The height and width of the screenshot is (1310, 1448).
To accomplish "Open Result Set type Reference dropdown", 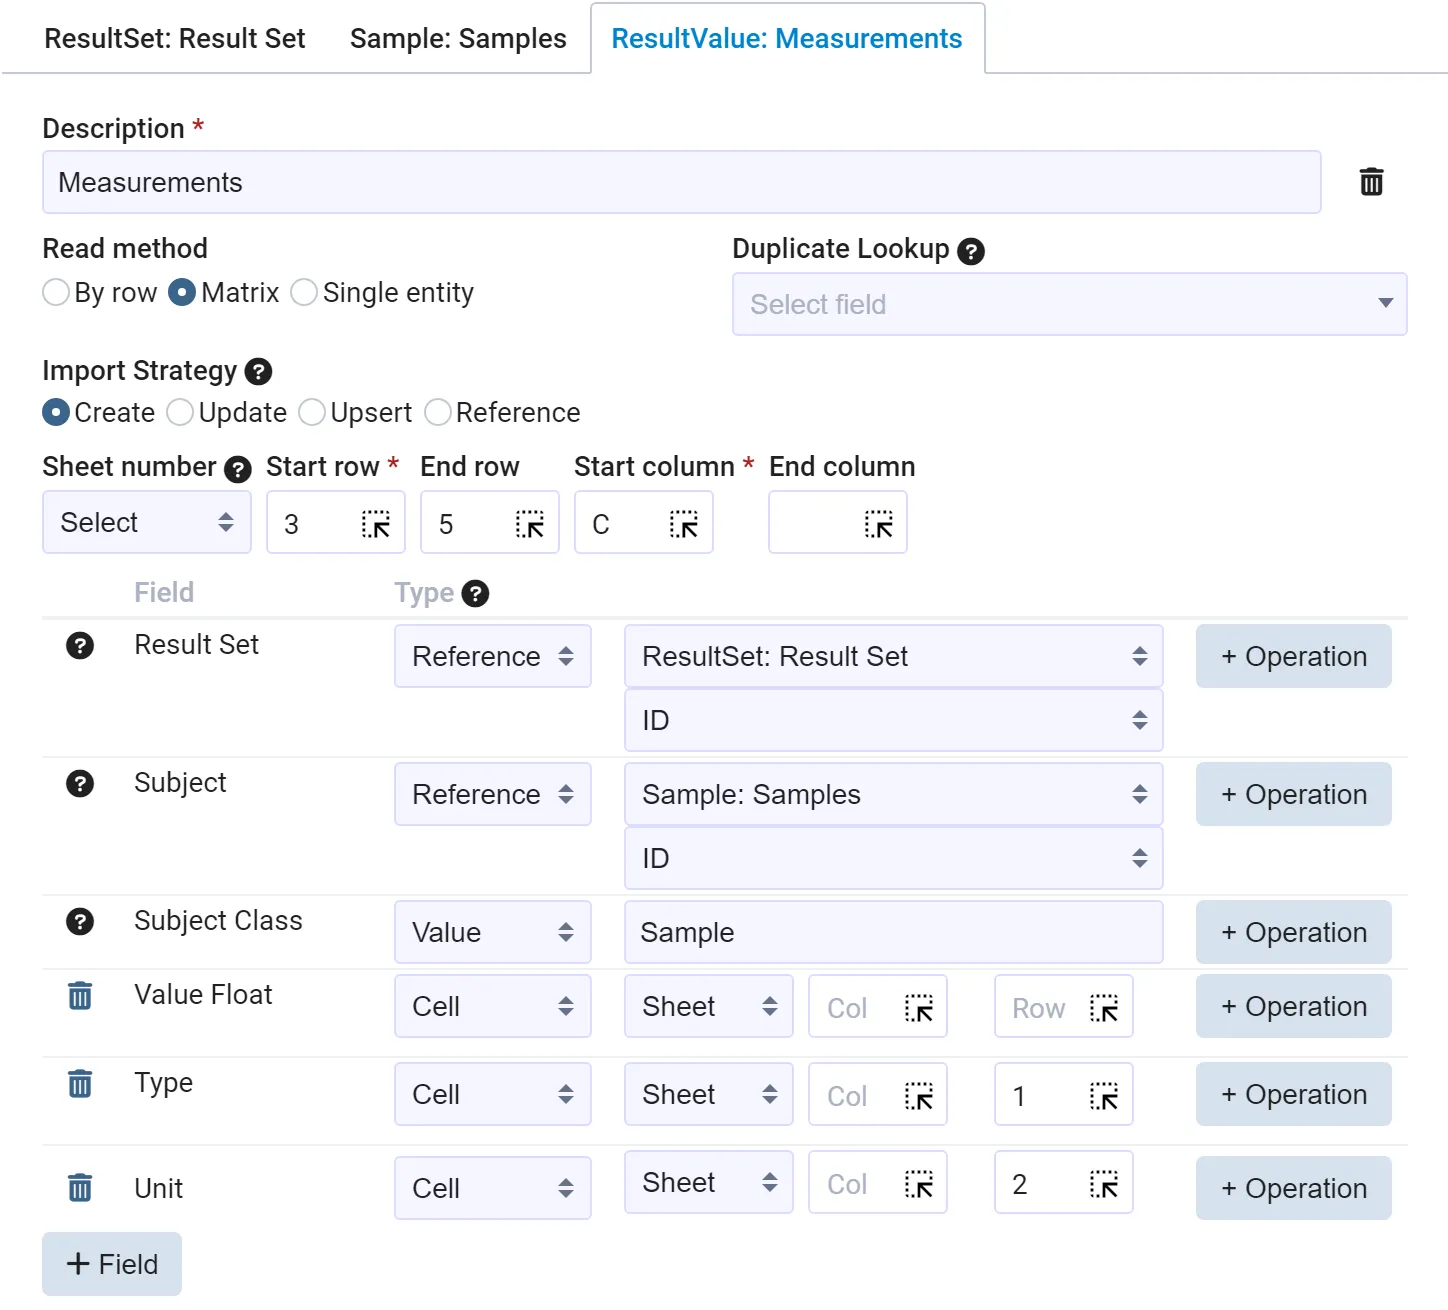I will [493, 657].
